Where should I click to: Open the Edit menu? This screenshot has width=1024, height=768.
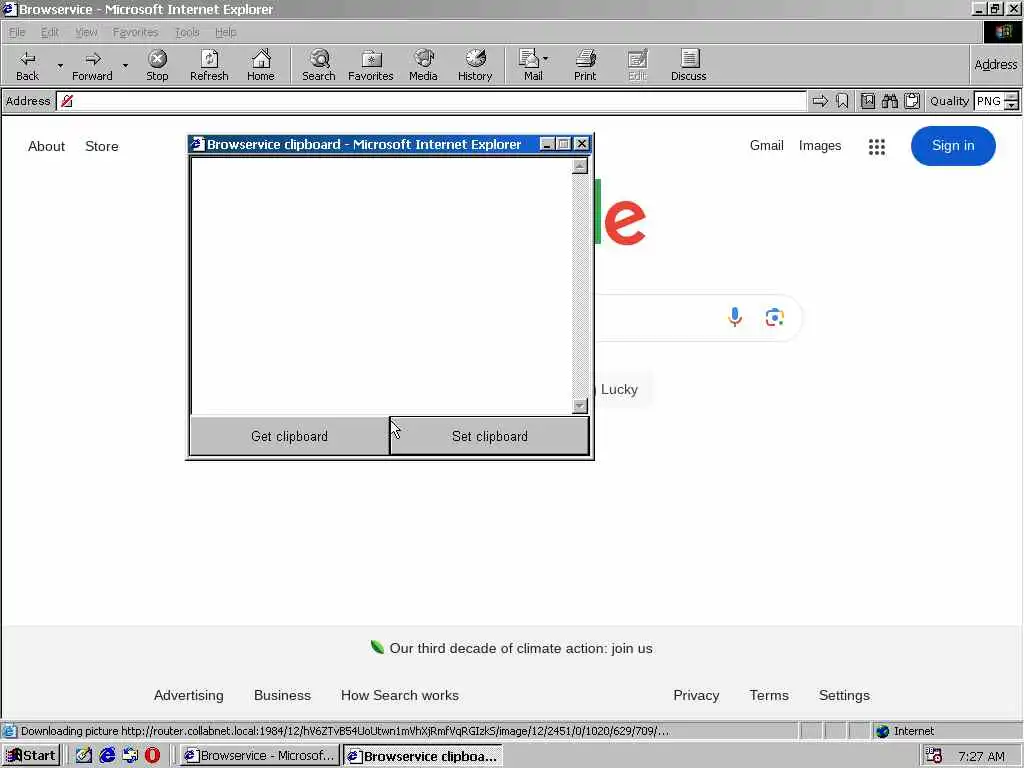pos(50,32)
